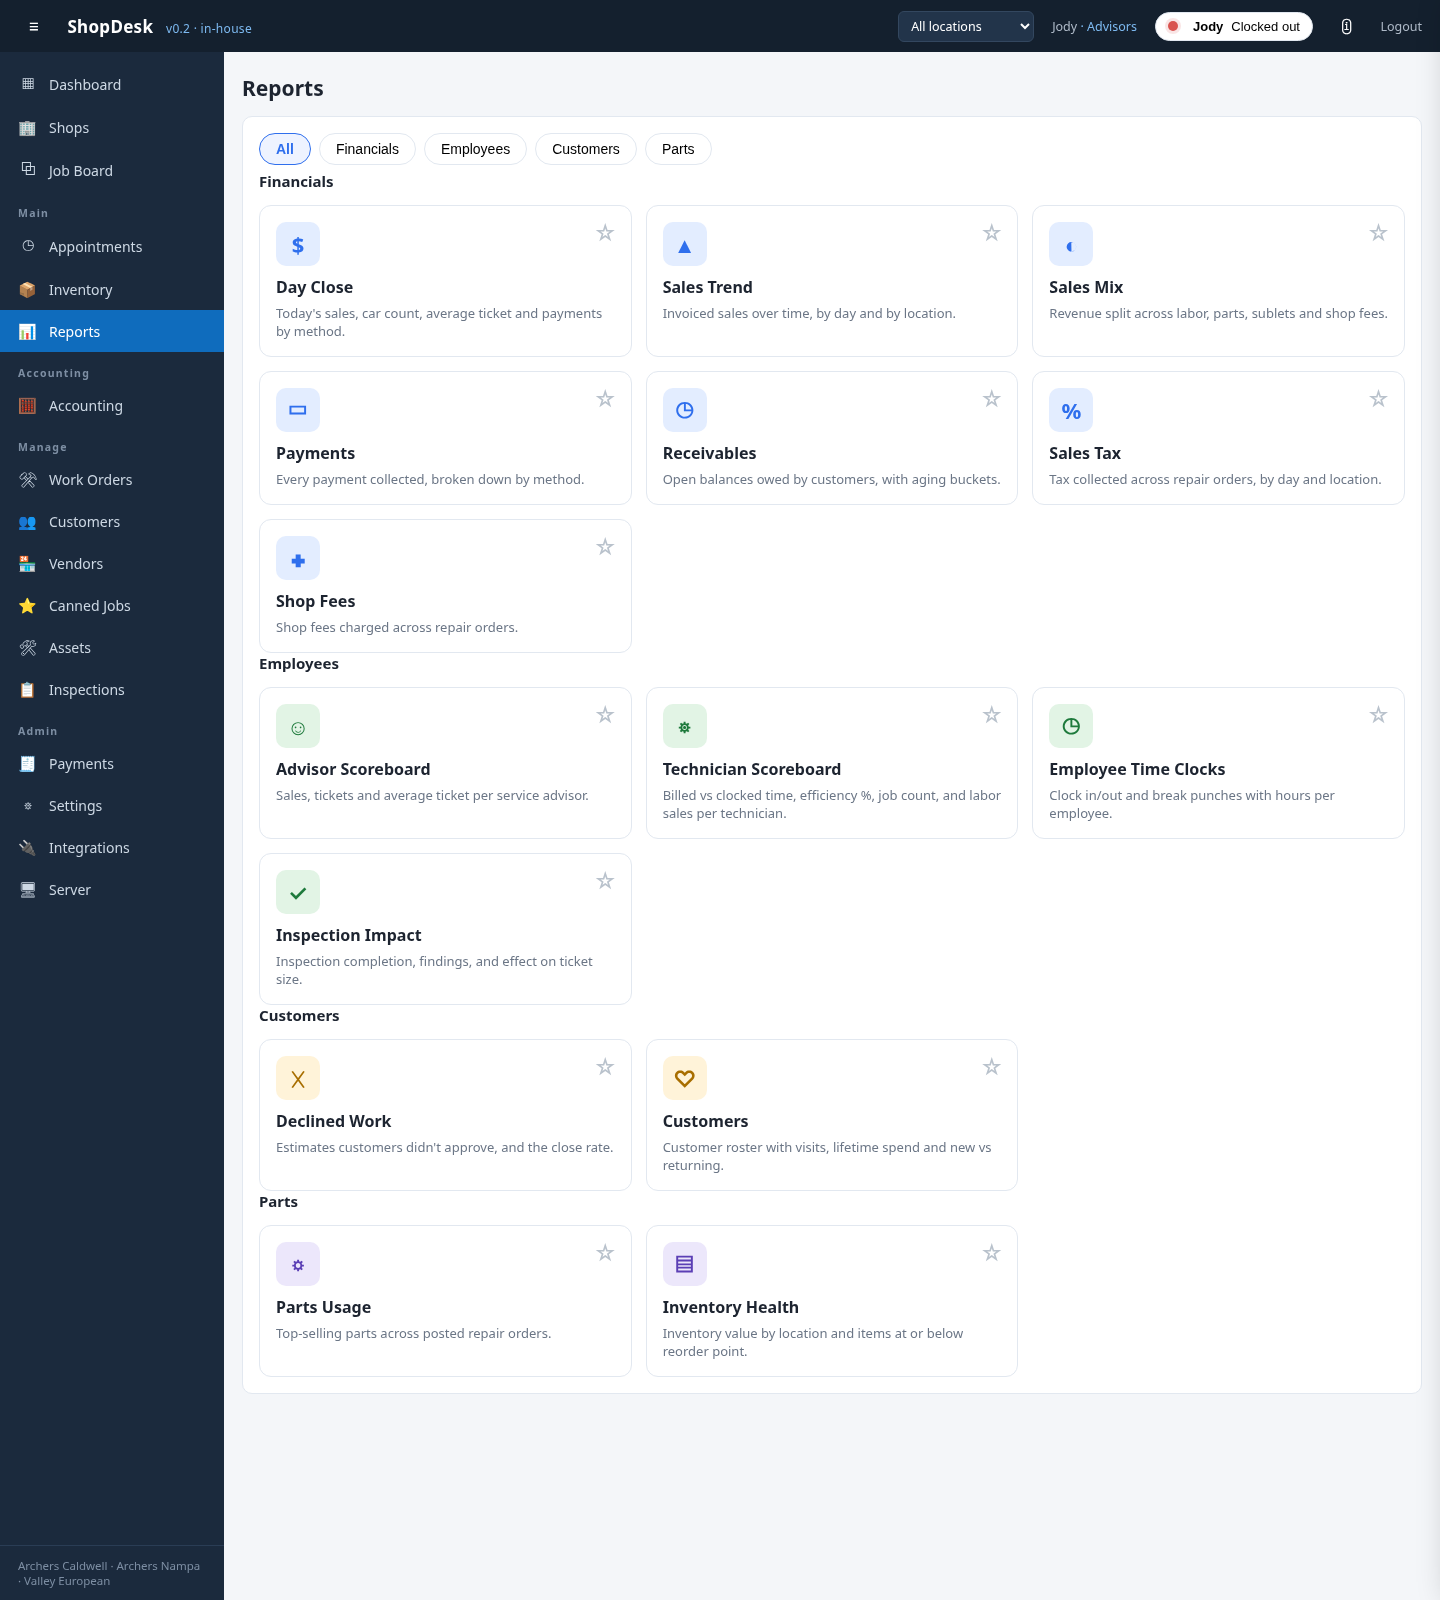Toggle the hamburger sidebar menu icon
This screenshot has height=1600, width=1440.
pos(34,27)
